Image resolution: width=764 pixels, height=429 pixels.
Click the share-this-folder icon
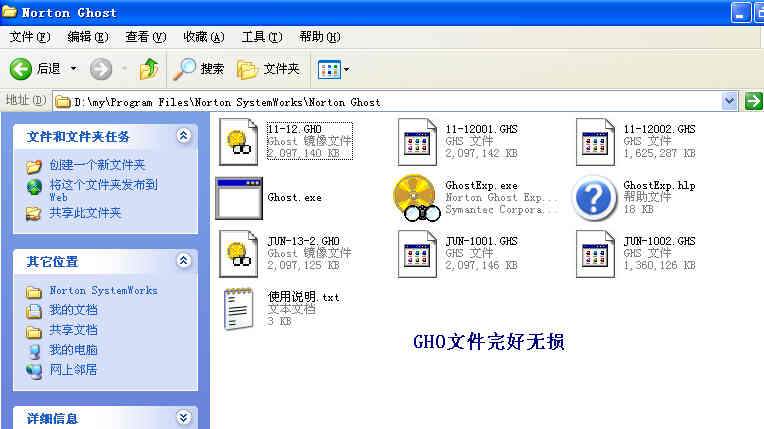pos(33,213)
